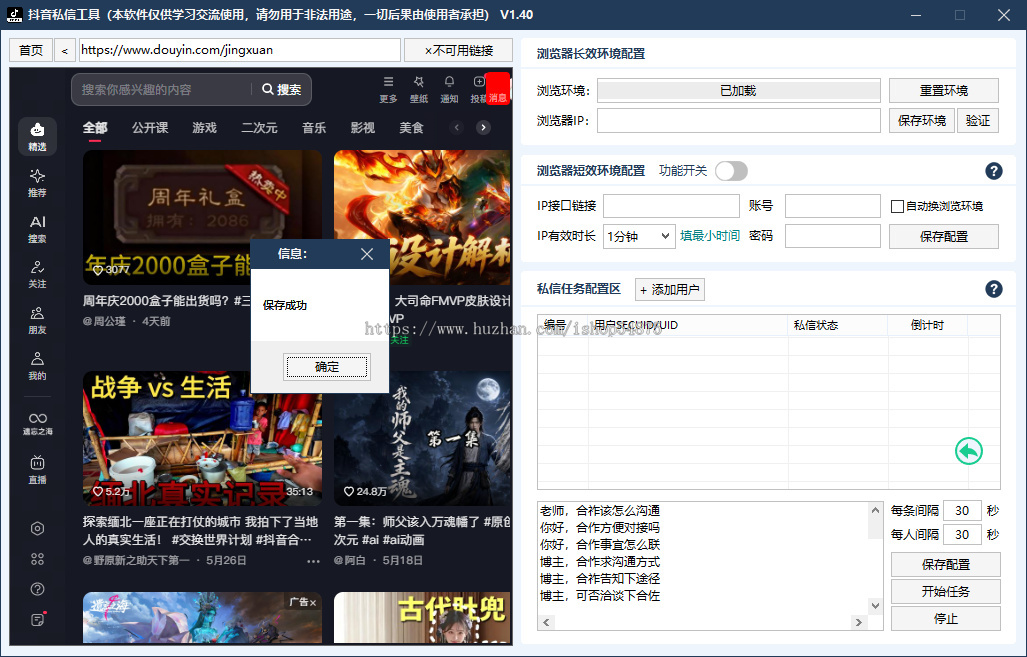Screen dimensions: 1027x657
Task: Click the + 添加用户 button
Action: coord(670,290)
